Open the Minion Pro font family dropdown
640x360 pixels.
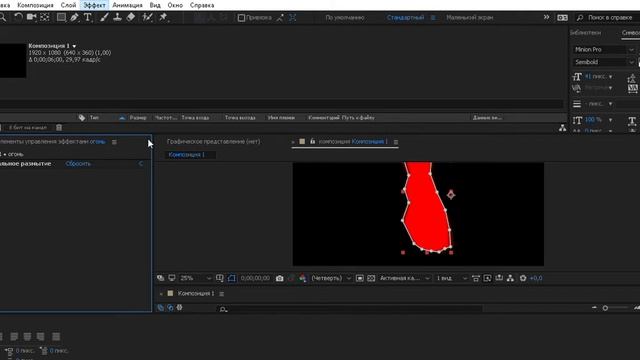(x=604, y=49)
